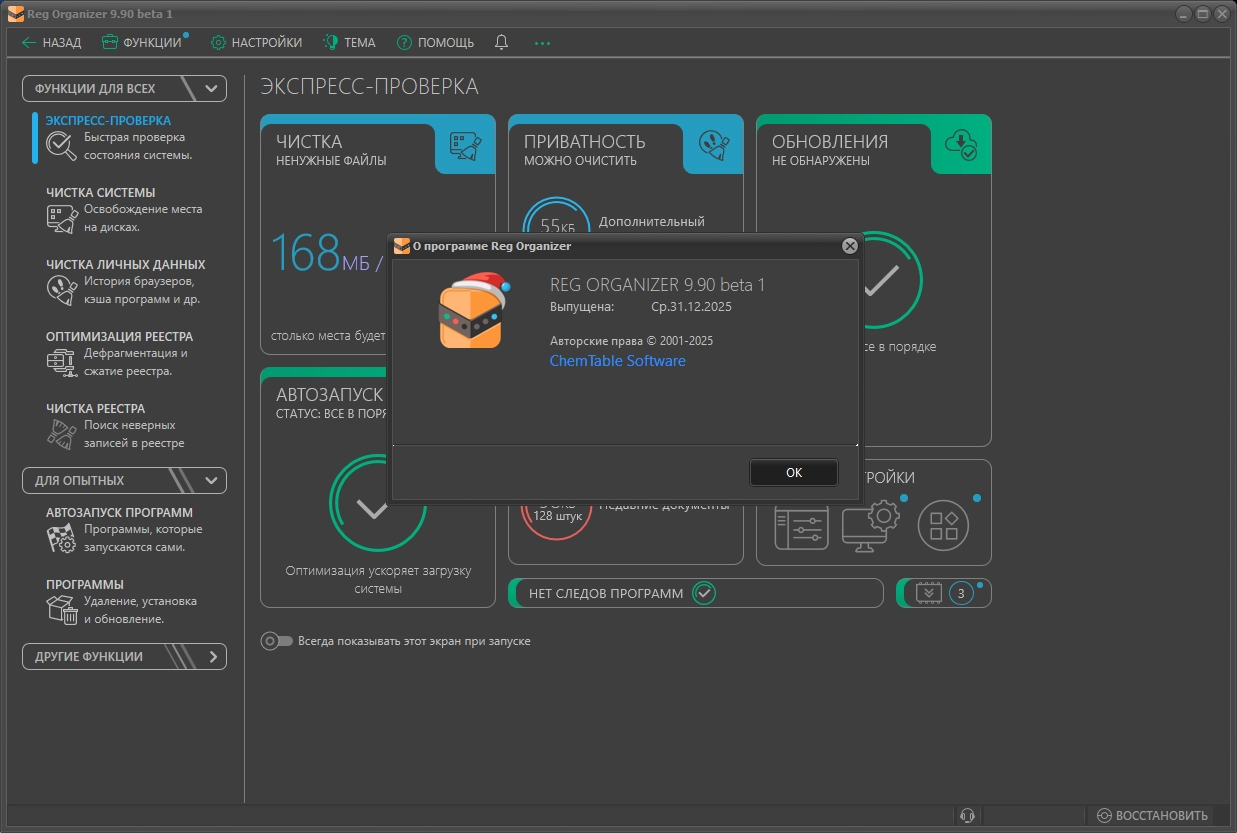Click the notifications bell icon
The height and width of the screenshot is (833, 1237).
click(502, 43)
